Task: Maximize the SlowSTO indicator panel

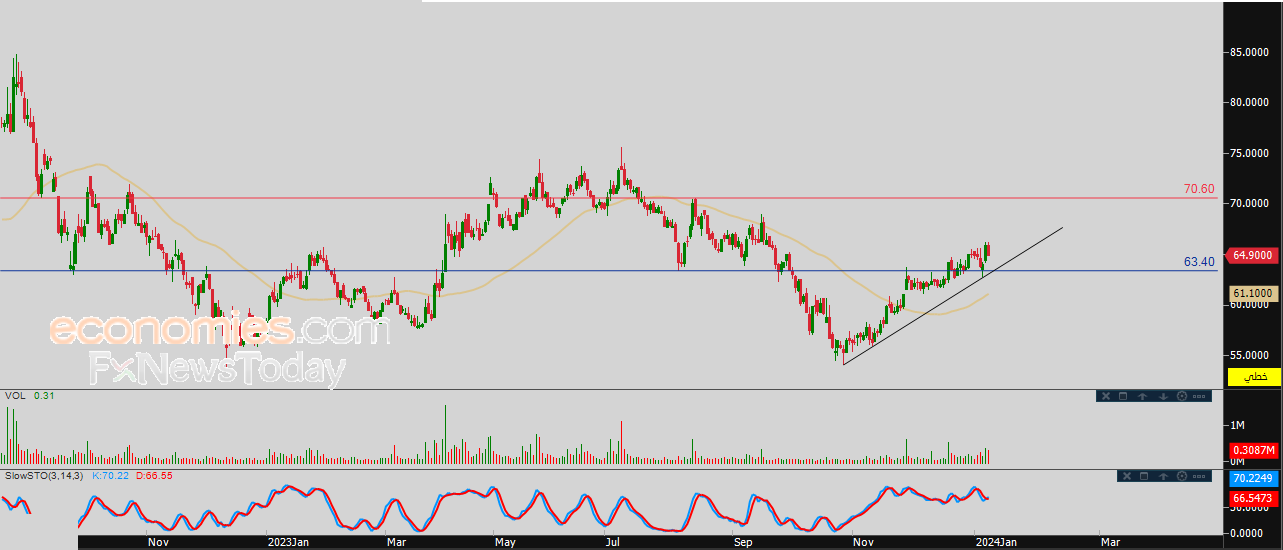Action: (1144, 476)
